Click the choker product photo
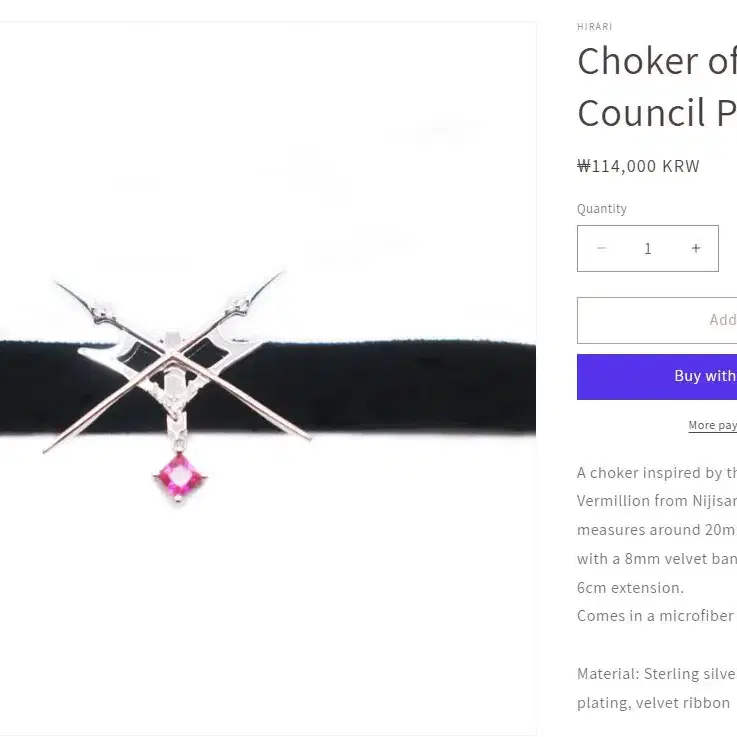 (268, 378)
